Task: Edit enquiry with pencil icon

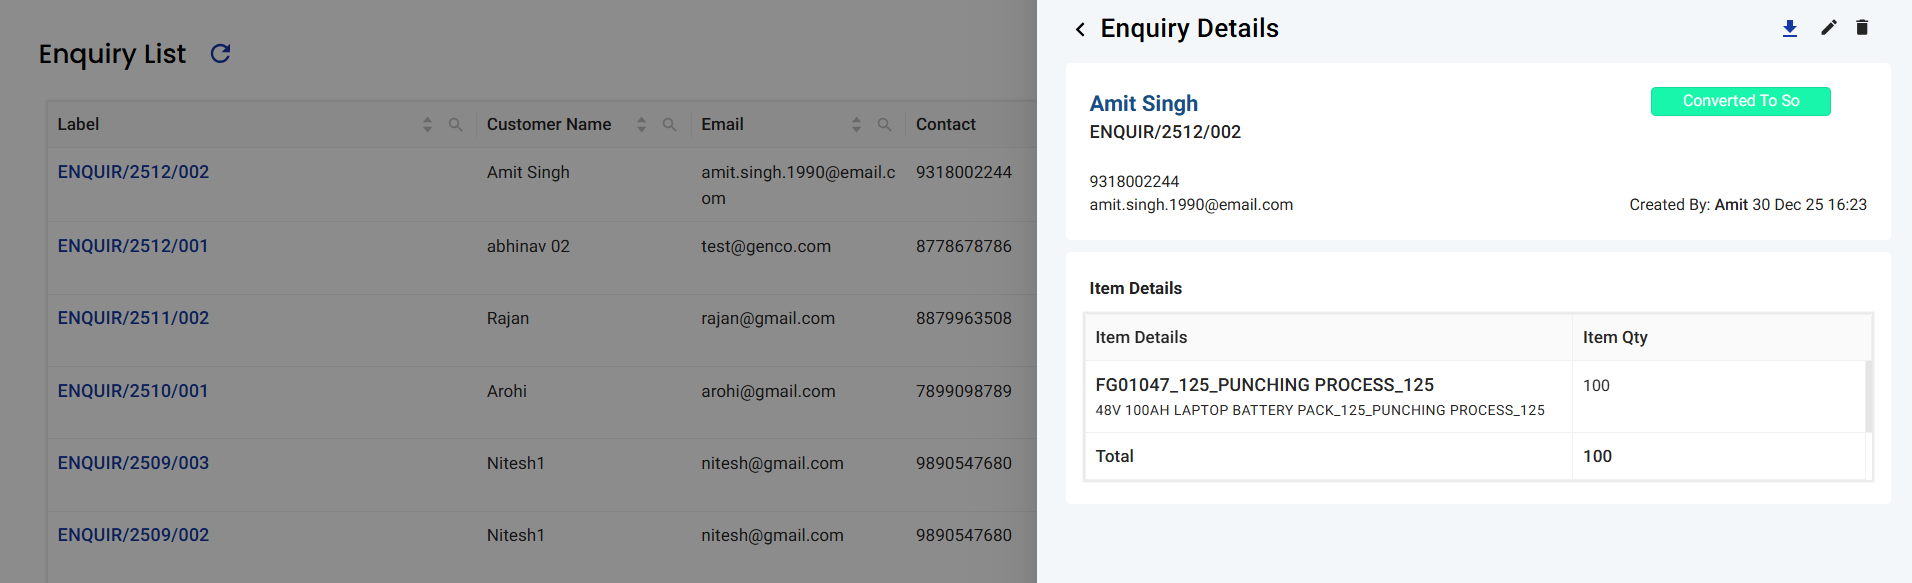Action: (1828, 28)
